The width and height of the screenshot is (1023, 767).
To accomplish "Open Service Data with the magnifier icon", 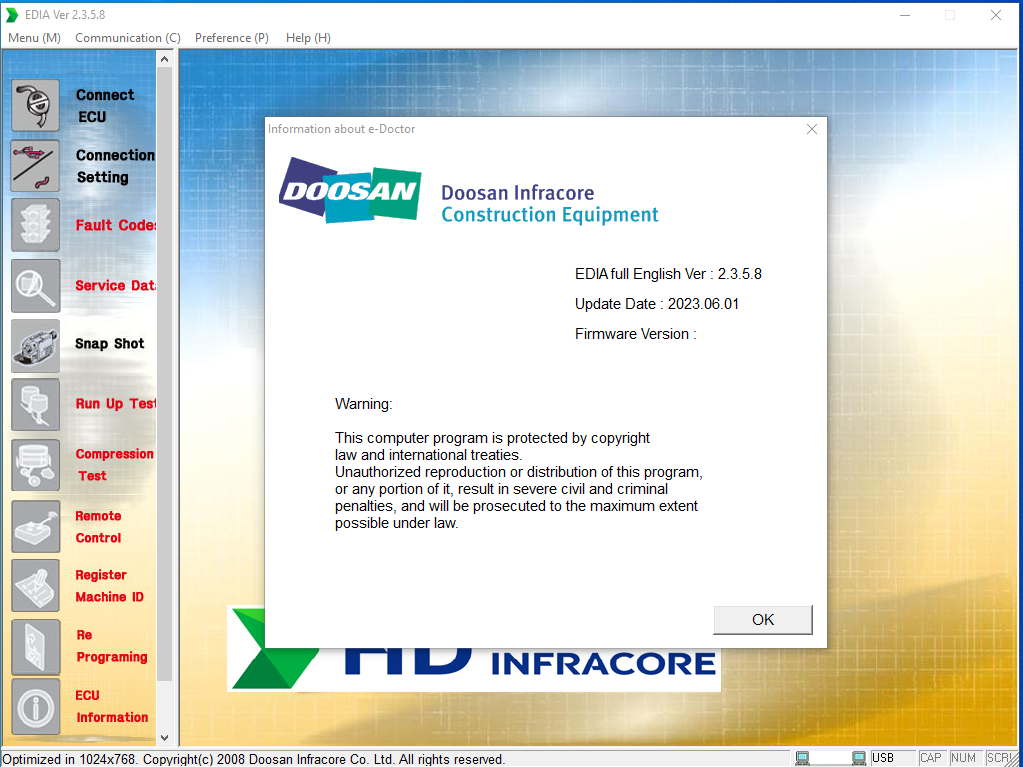I will tap(35, 285).
